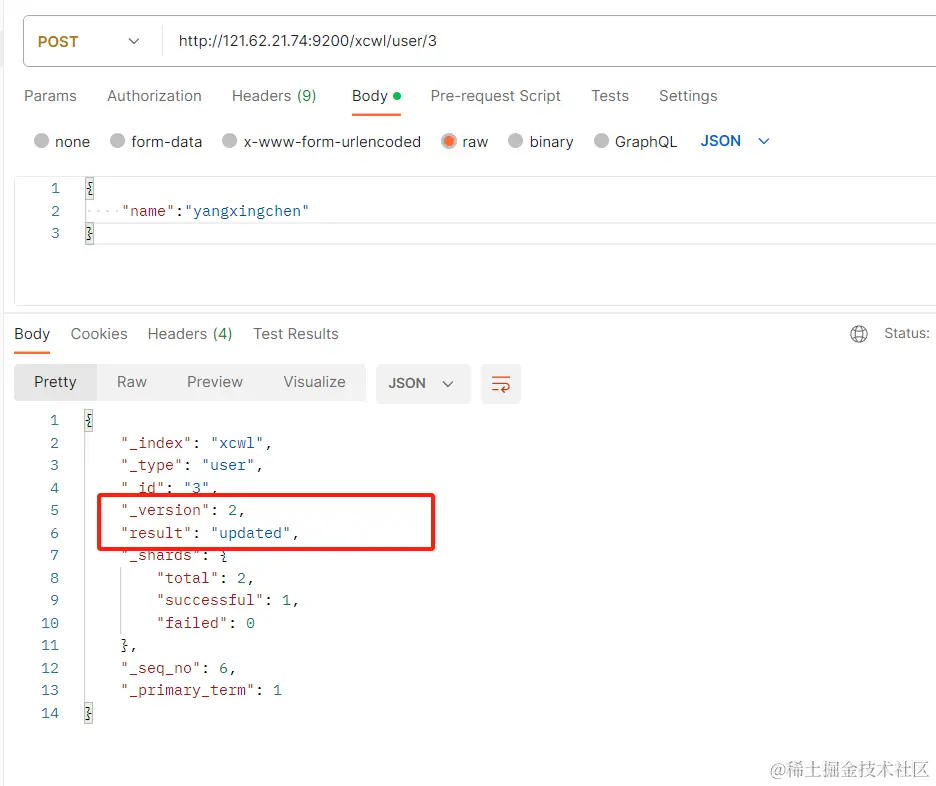
Task: Open the request Headers (9) tab
Action: 274,96
